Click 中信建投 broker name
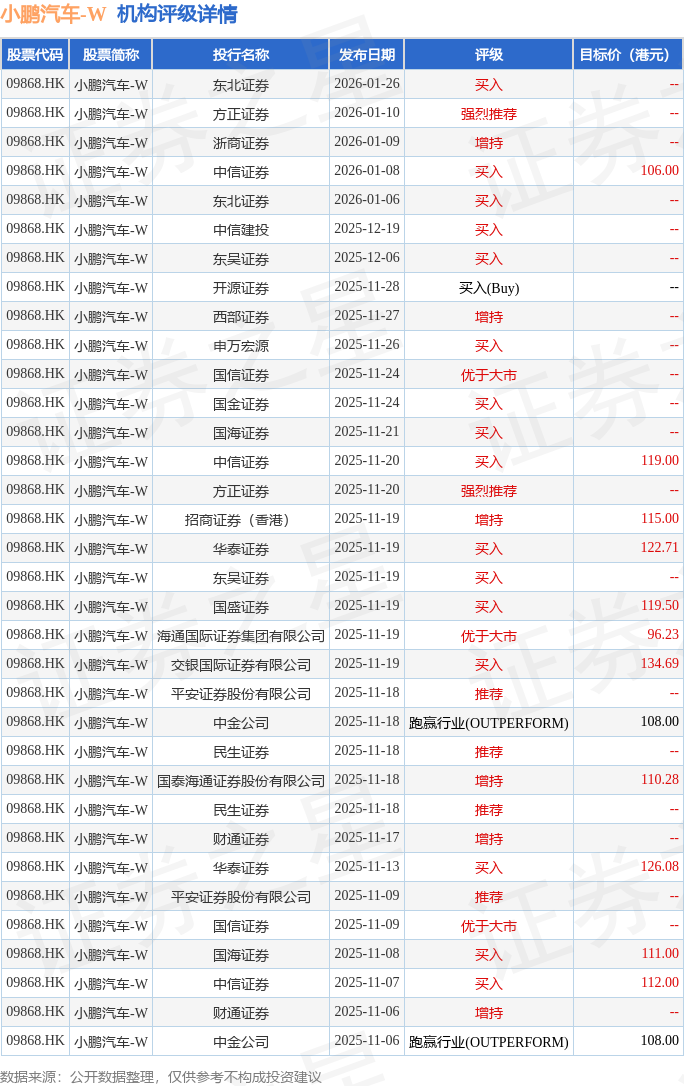 (241, 230)
